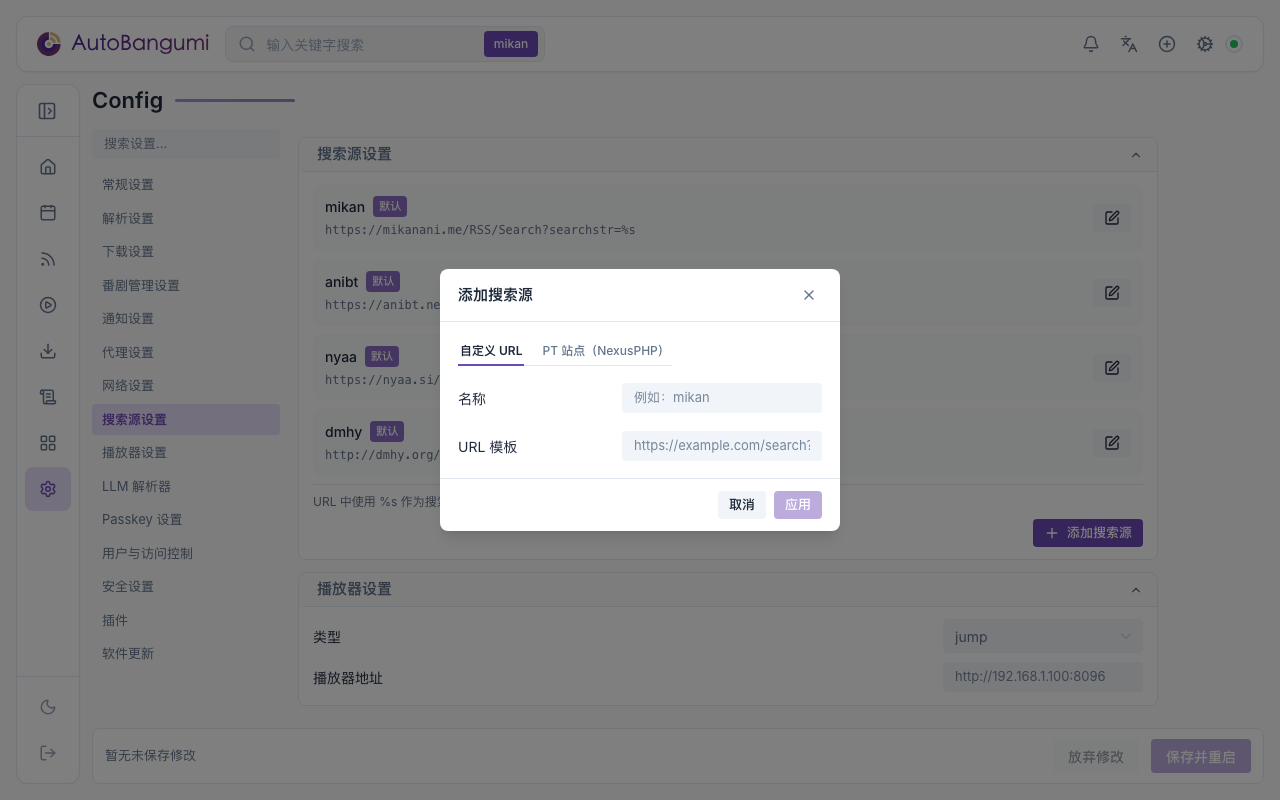
Task: Click the 应用 button in dialog
Action: click(x=798, y=505)
